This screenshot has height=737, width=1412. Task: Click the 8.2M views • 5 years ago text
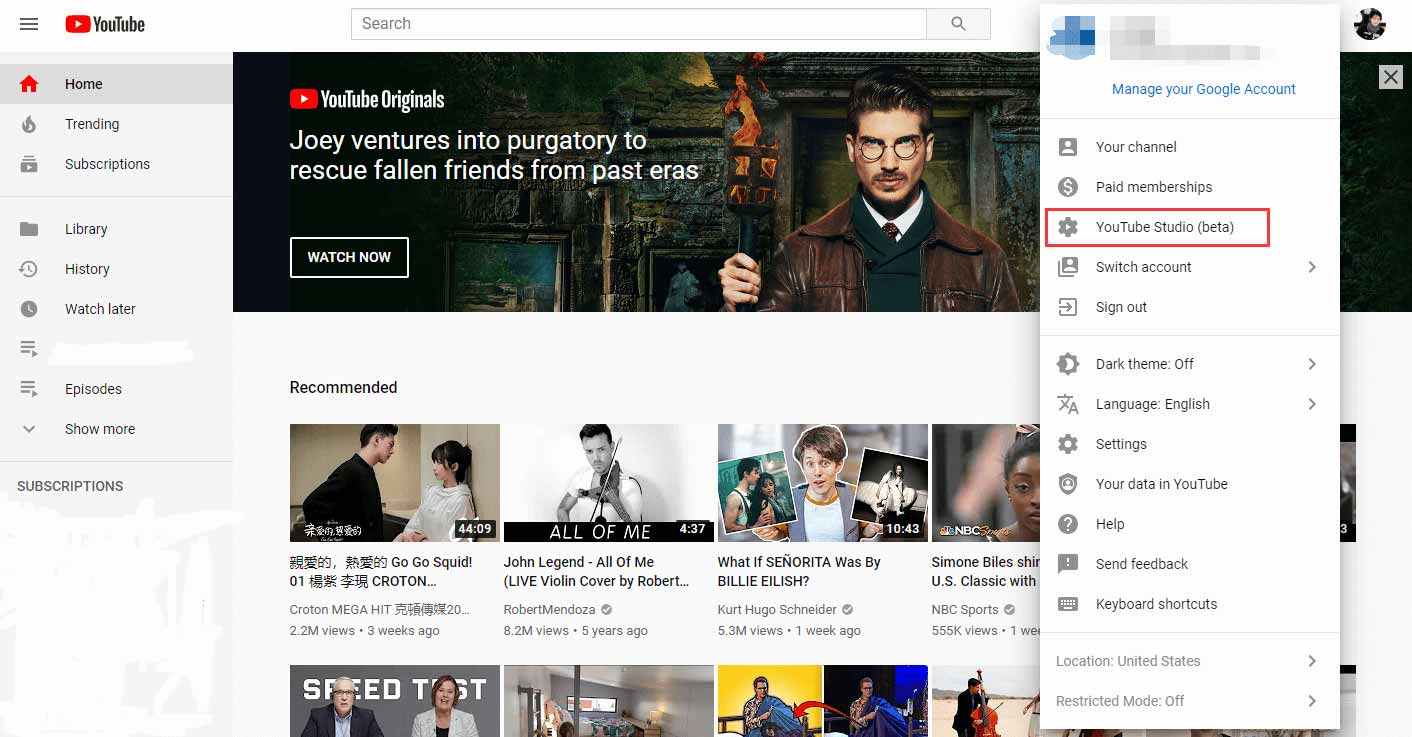[576, 631]
